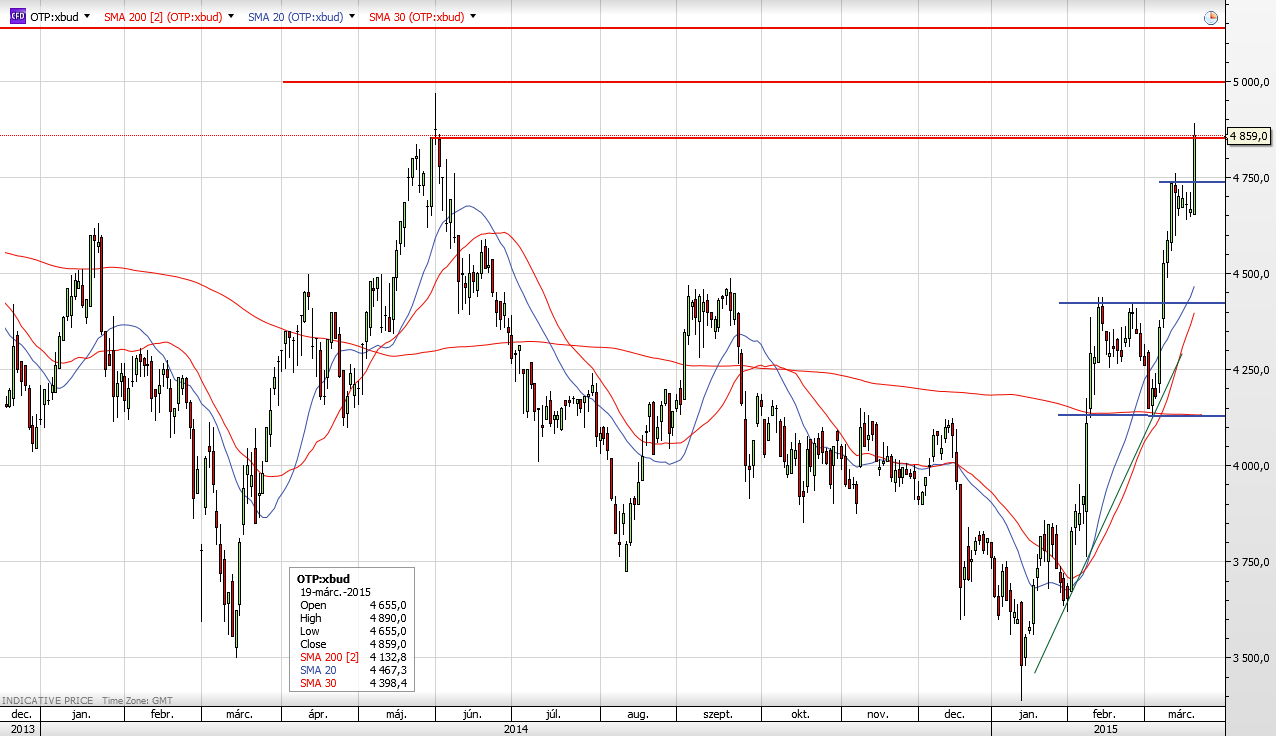Click the 'Time Zone: GMT' status text

(x=139, y=701)
